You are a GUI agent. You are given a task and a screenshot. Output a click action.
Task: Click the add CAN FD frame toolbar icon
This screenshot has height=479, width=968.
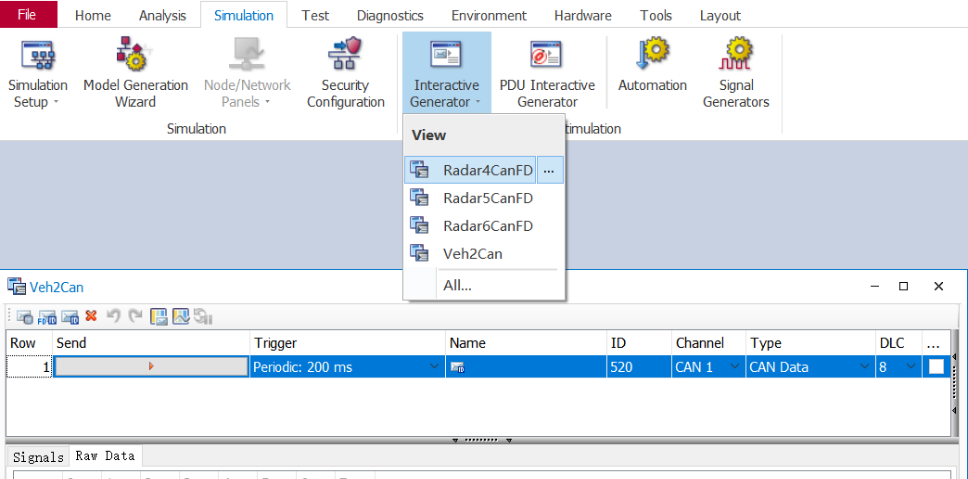[47, 316]
